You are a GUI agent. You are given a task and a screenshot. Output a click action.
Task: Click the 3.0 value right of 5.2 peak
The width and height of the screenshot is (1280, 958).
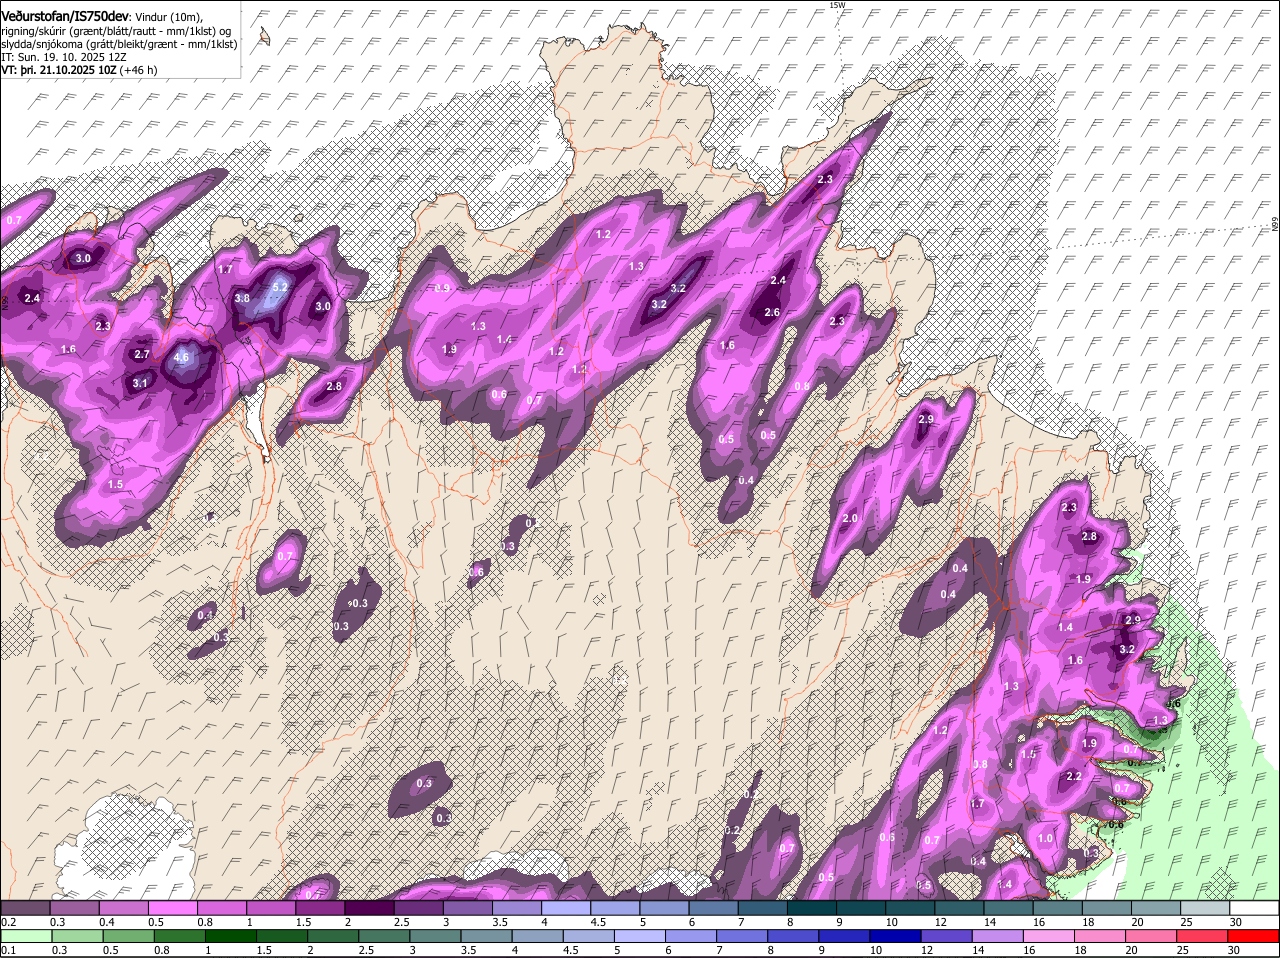323,306
